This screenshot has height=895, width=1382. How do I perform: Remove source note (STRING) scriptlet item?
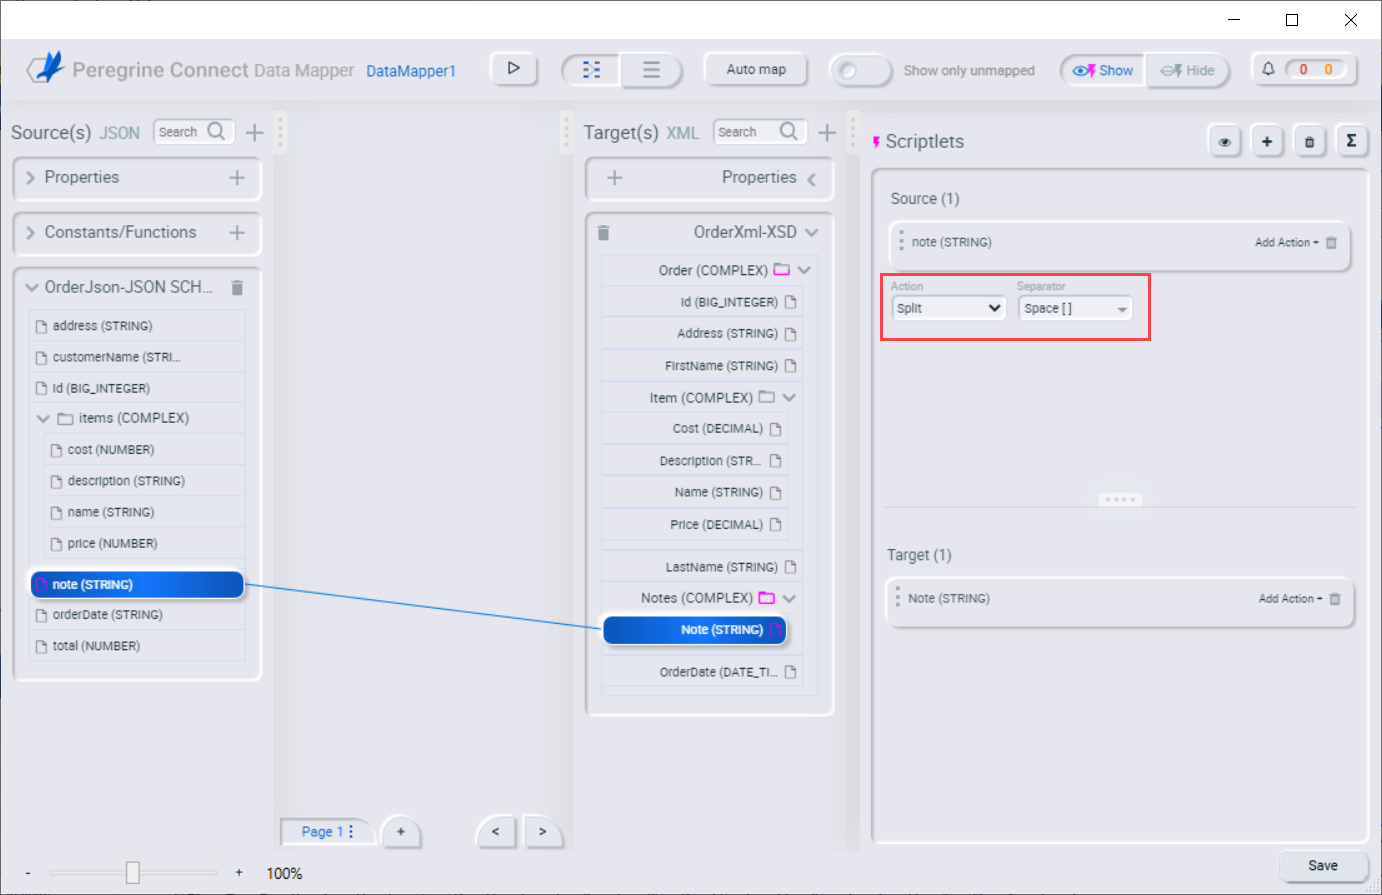pos(1331,242)
